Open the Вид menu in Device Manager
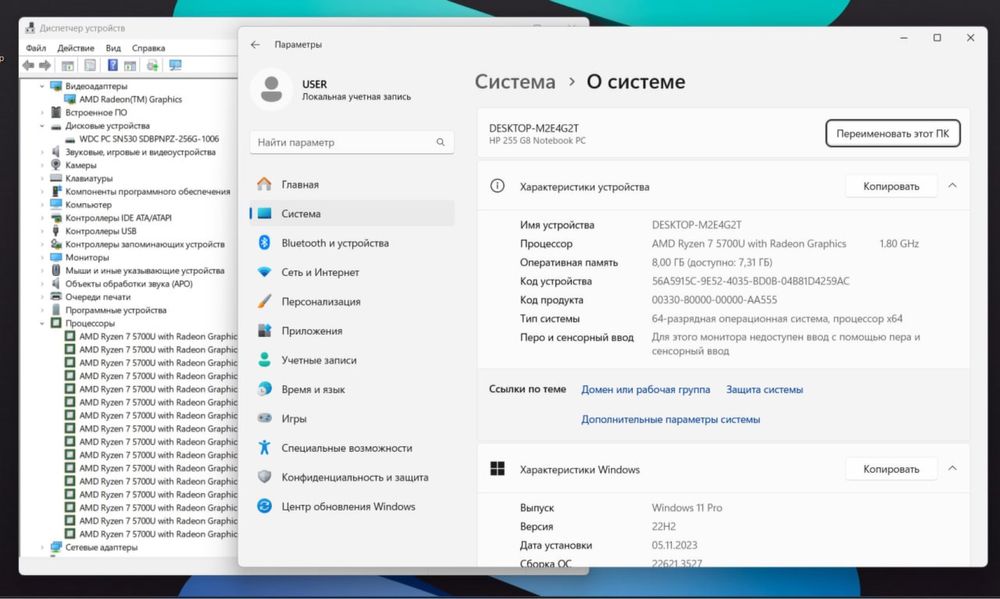 click(x=113, y=48)
